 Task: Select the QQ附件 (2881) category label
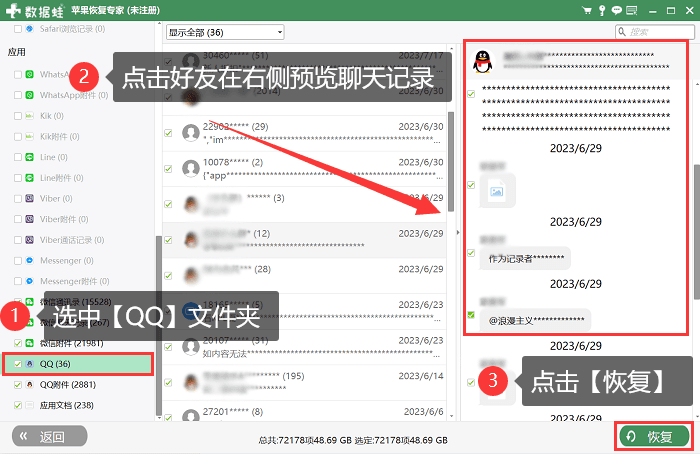(x=67, y=384)
